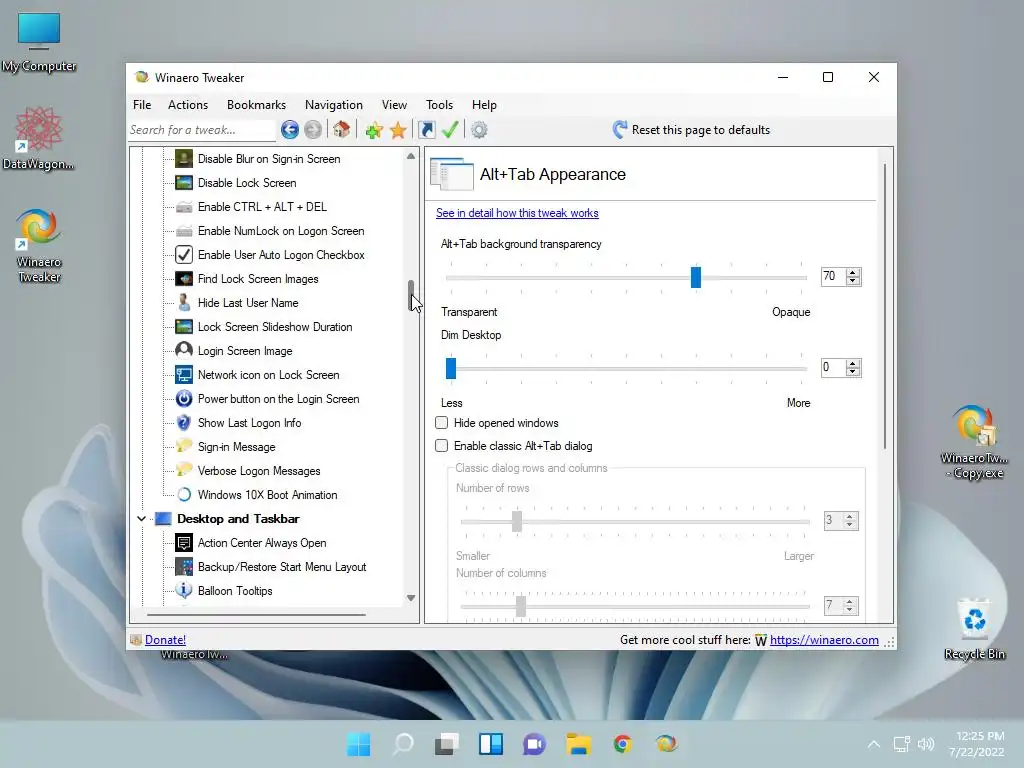Open the Winaero Tweaker desktop shortcut
Image resolution: width=1024 pixels, height=768 pixels.
pyautogui.click(x=39, y=245)
